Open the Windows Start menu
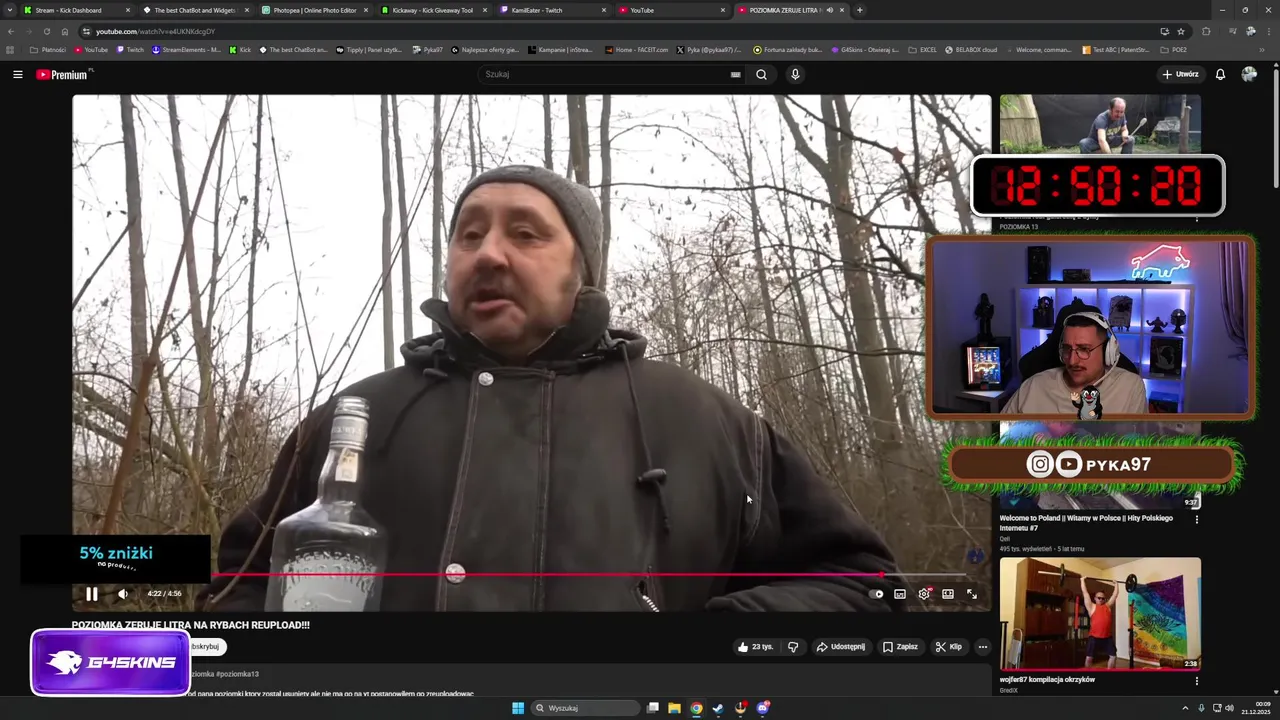This screenshot has width=1280, height=720. pos(518,708)
